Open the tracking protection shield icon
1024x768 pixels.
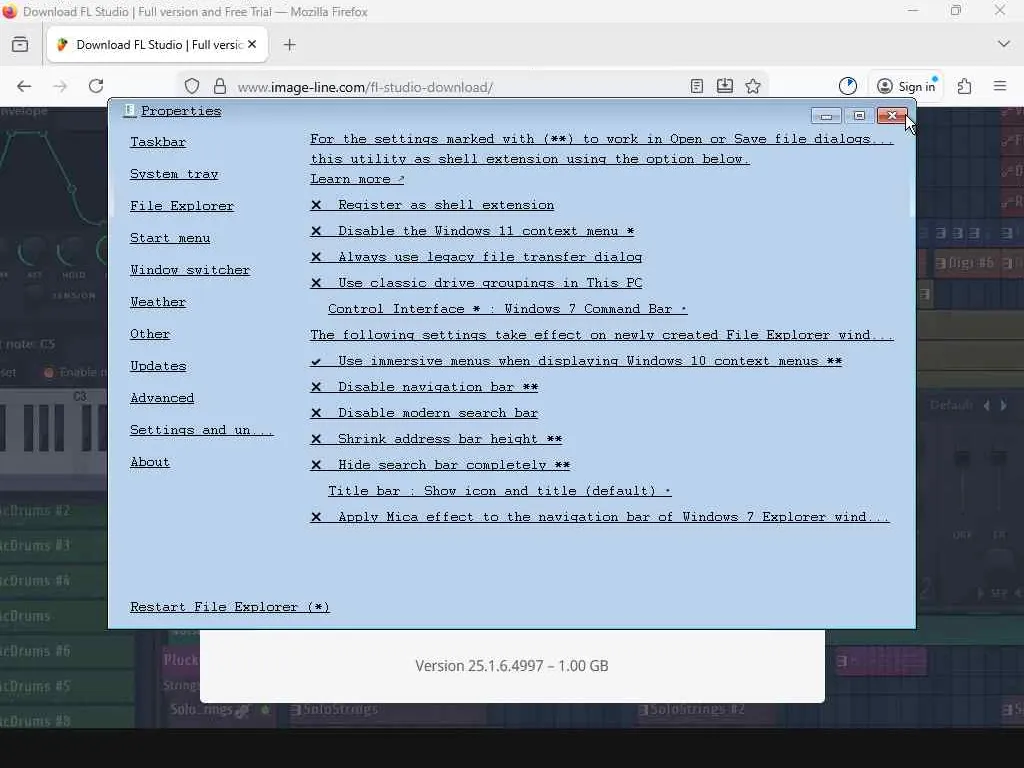coord(191,86)
